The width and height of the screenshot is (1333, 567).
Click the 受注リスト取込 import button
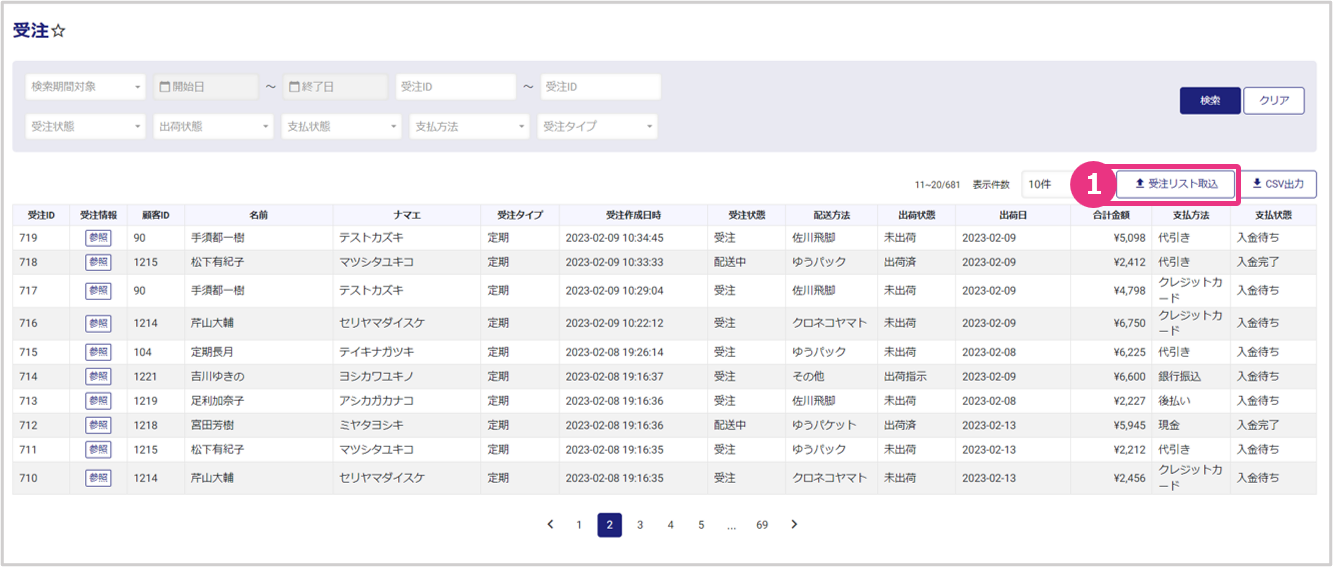point(1175,184)
